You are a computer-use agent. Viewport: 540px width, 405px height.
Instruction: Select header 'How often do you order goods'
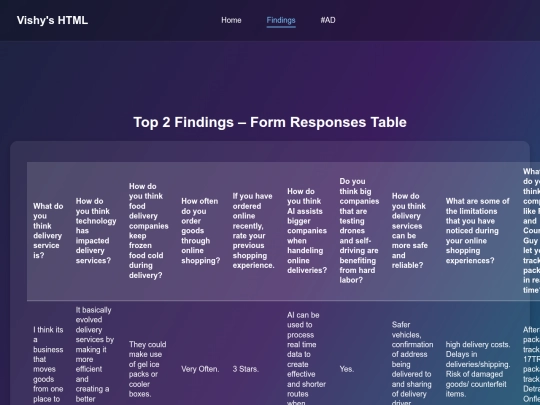[x=200, y=231]
